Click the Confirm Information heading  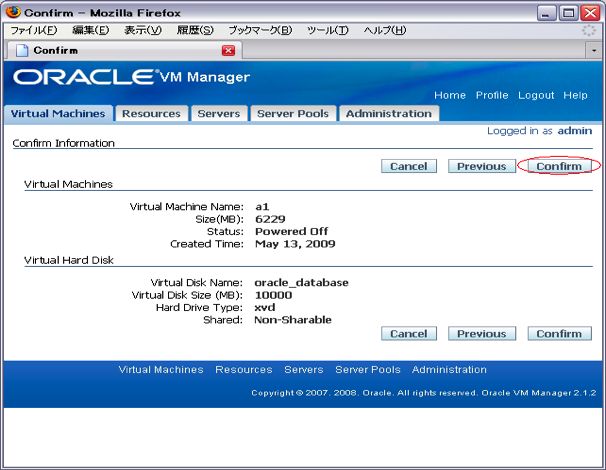coord(64,143)
